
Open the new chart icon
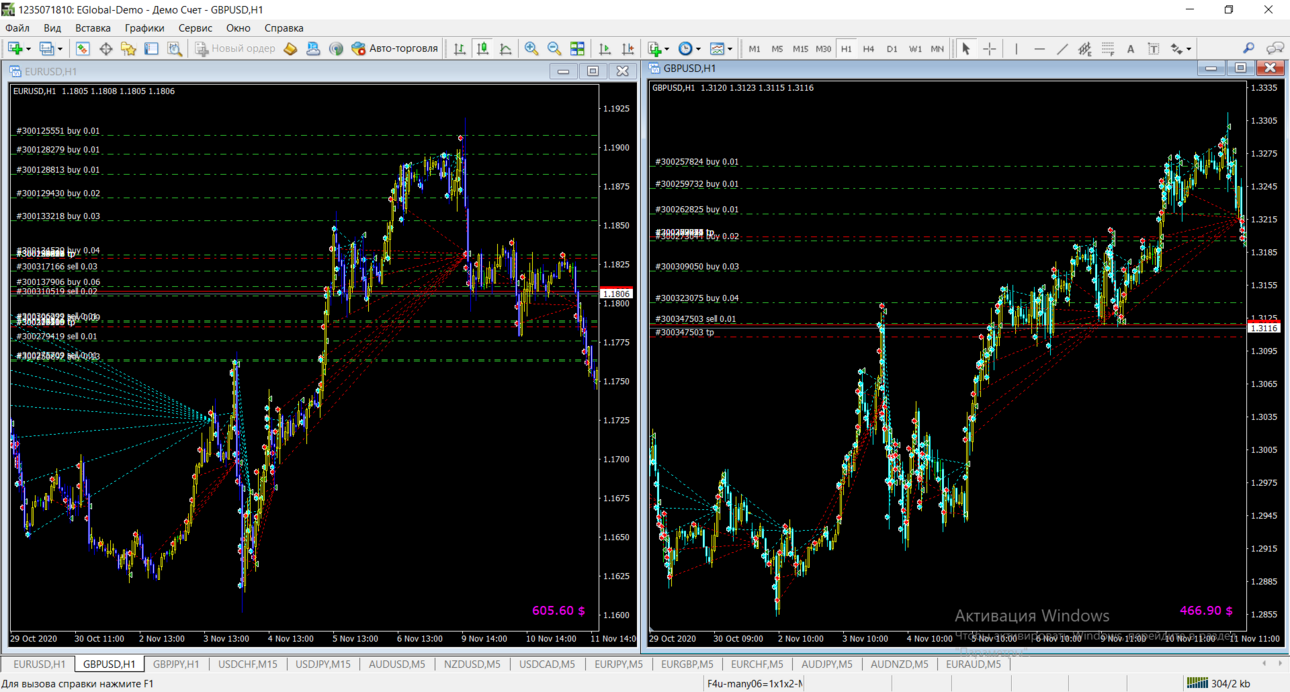click(x=15, y=48)
